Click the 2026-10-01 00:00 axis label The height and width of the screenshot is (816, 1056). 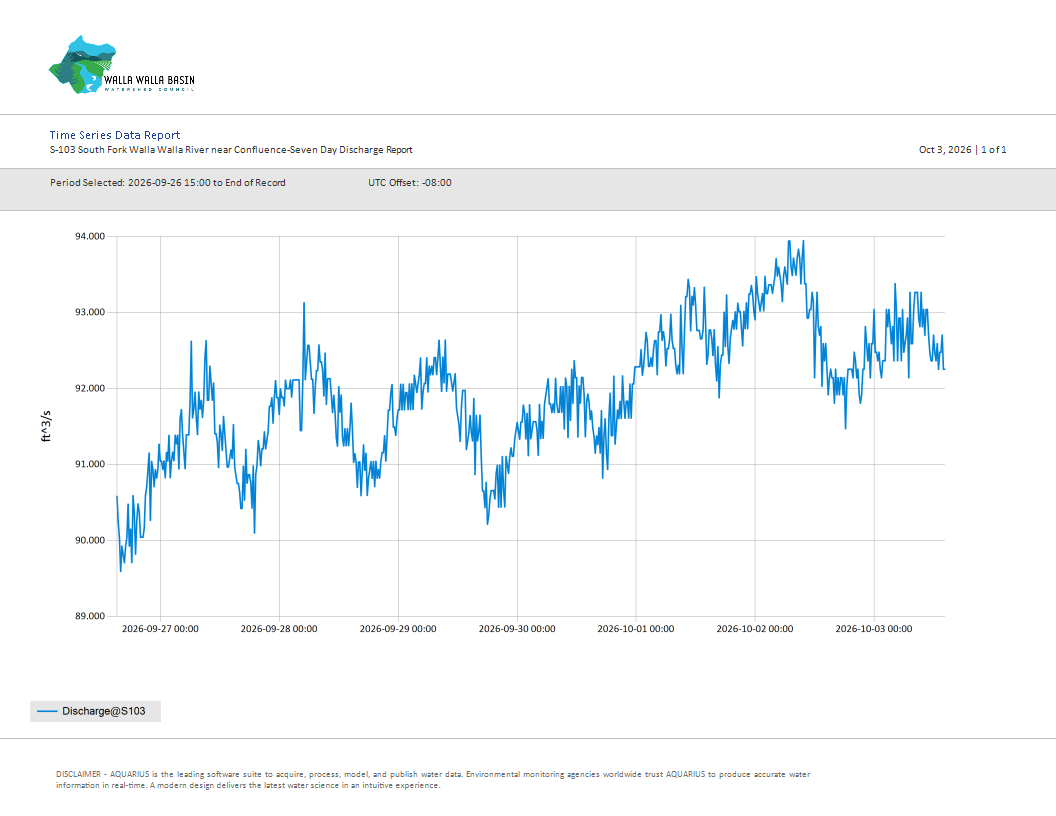pos(636,629)
